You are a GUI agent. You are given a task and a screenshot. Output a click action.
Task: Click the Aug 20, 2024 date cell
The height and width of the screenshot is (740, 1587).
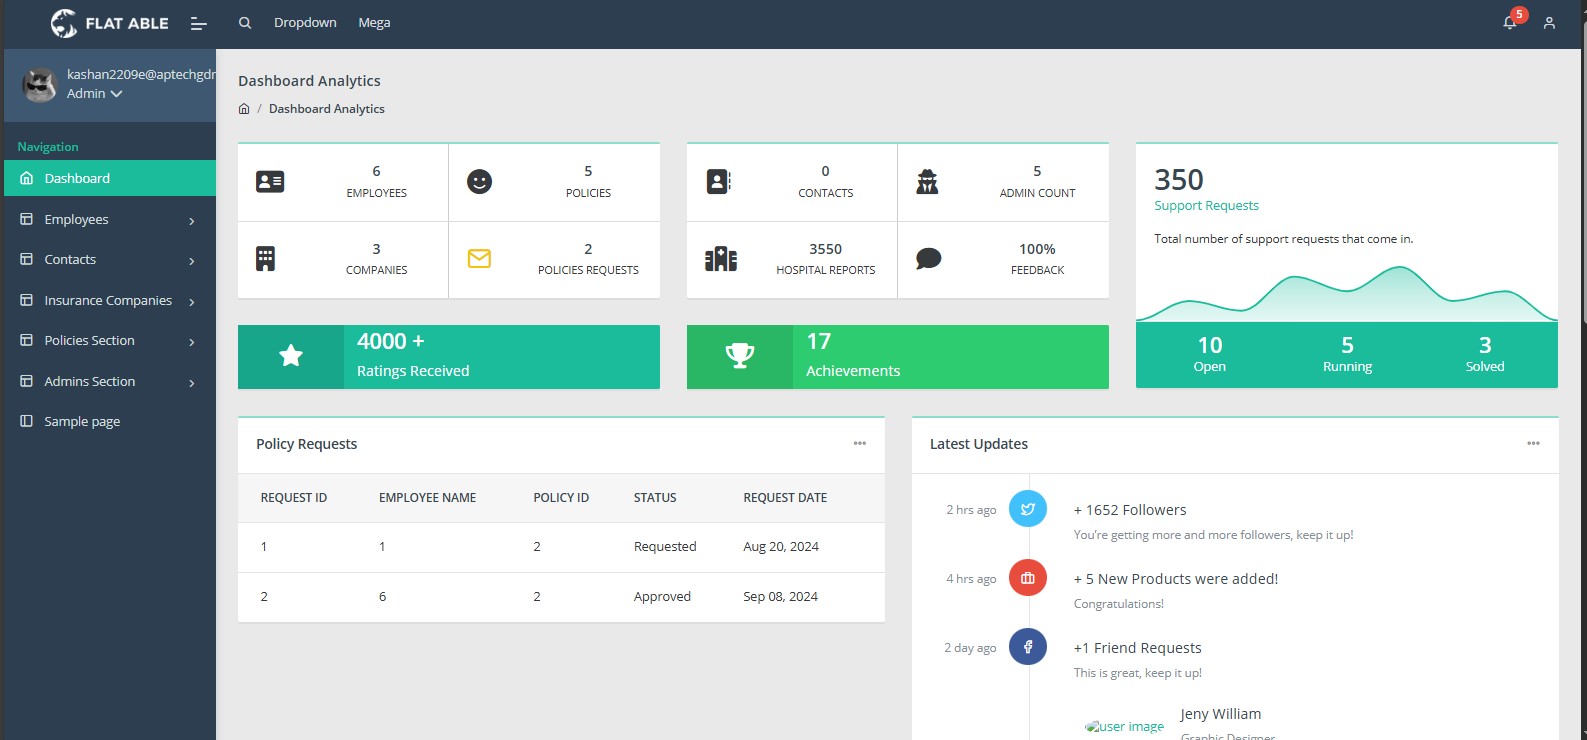click(x=781, y=546)
